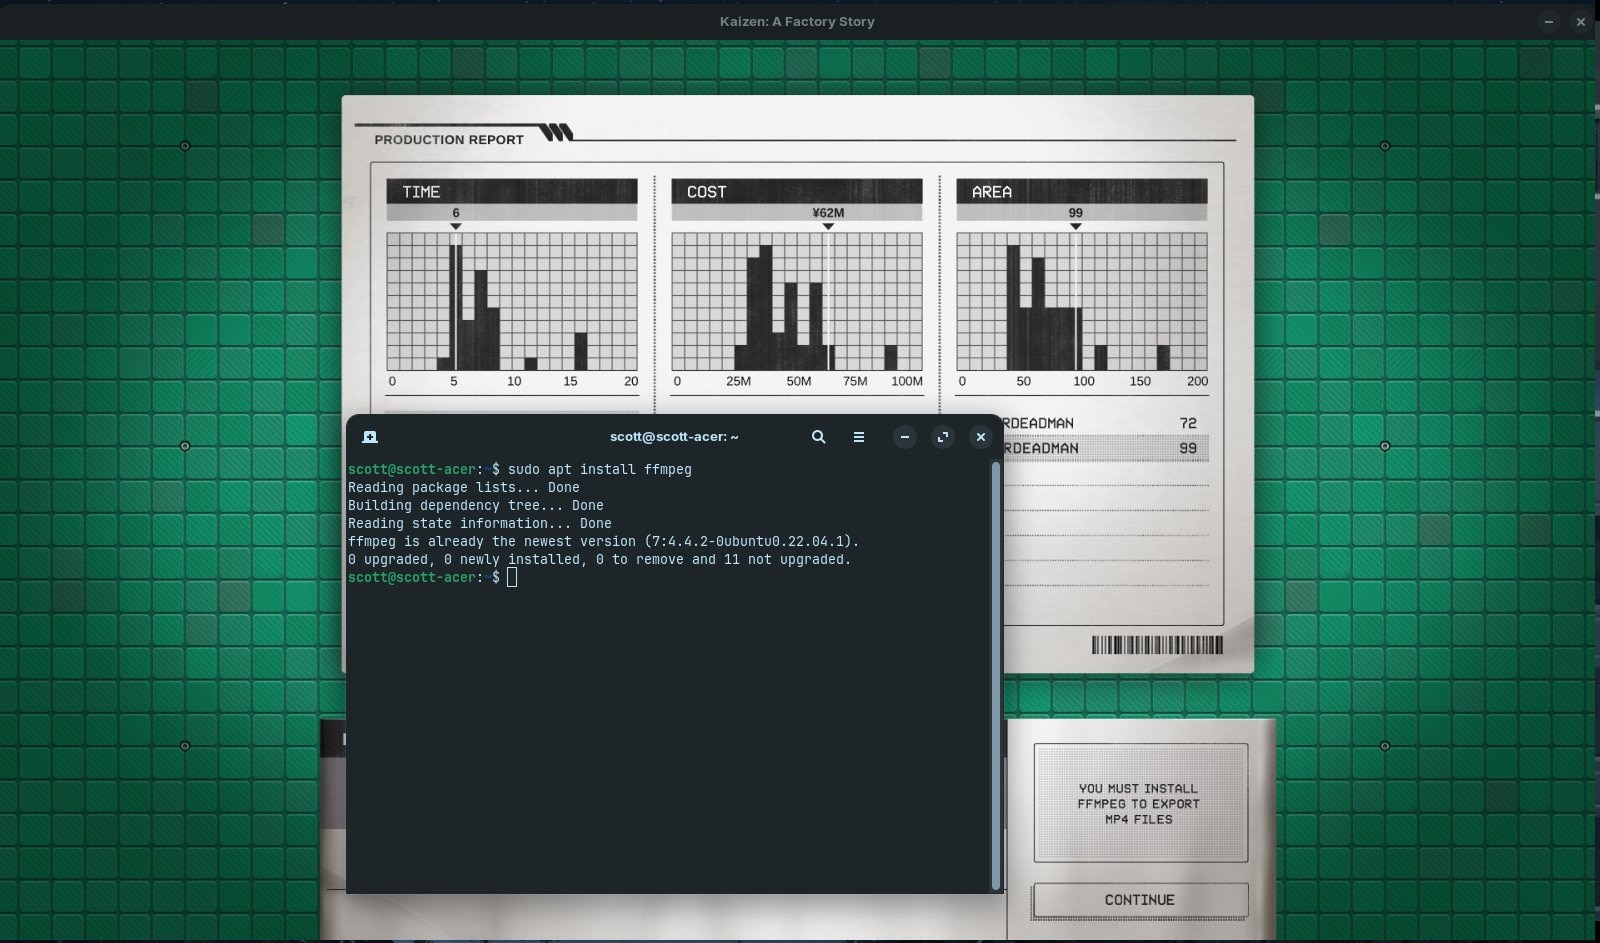
Task: Click the TIME histogram header
Action: point(512,191)
